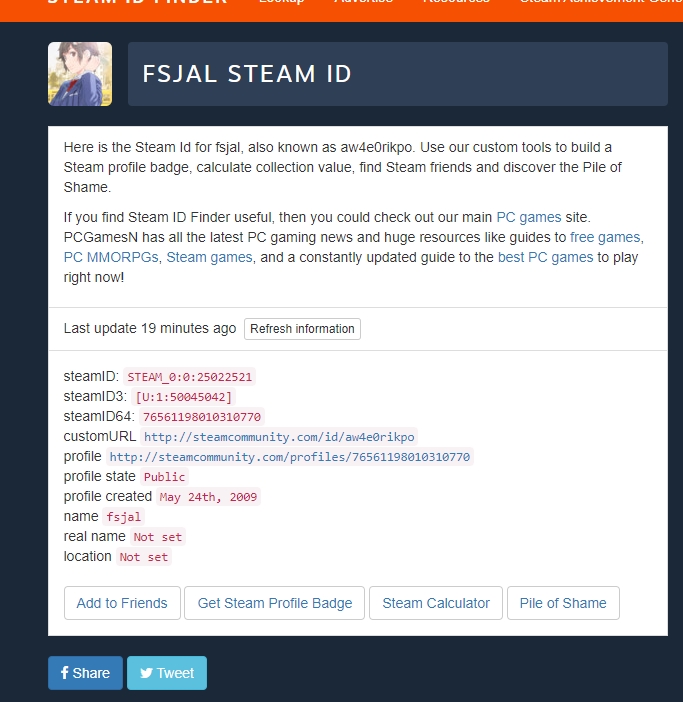The width and height of the screenshot is (683, 702).
Task: Select the steamID3 value U:1:50045042
Action: (x=184, y=397)
